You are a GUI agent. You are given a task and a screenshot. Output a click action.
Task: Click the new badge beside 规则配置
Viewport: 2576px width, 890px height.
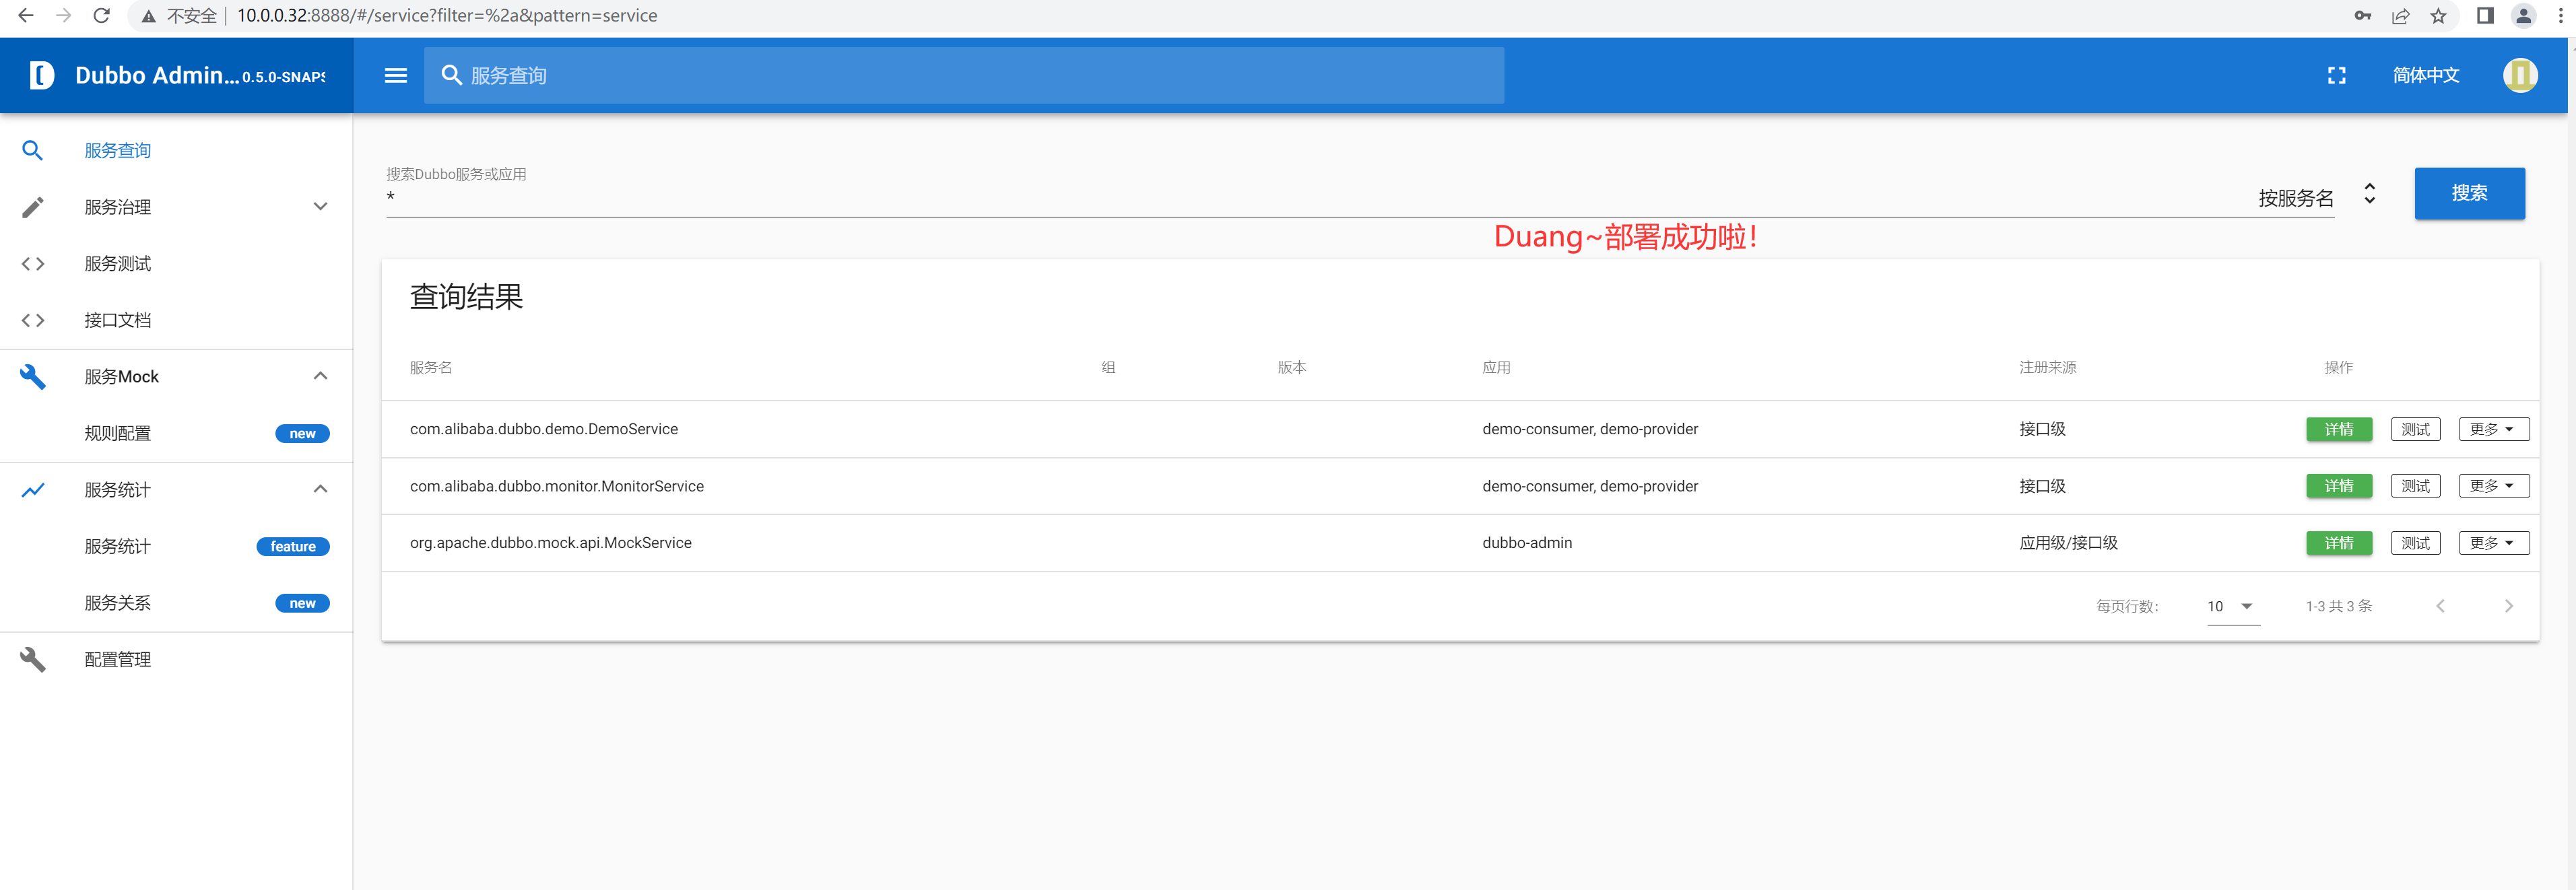[302, 433]
